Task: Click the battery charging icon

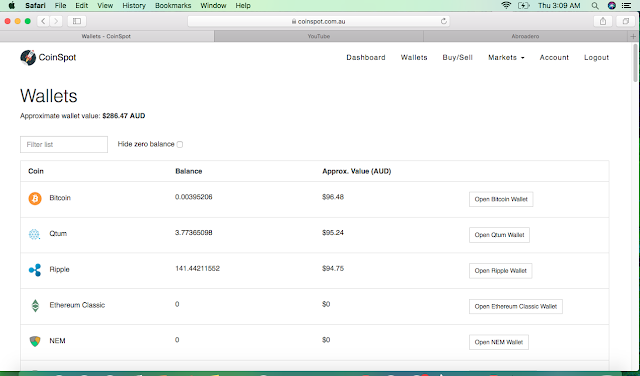Action: tap(523, 6)
